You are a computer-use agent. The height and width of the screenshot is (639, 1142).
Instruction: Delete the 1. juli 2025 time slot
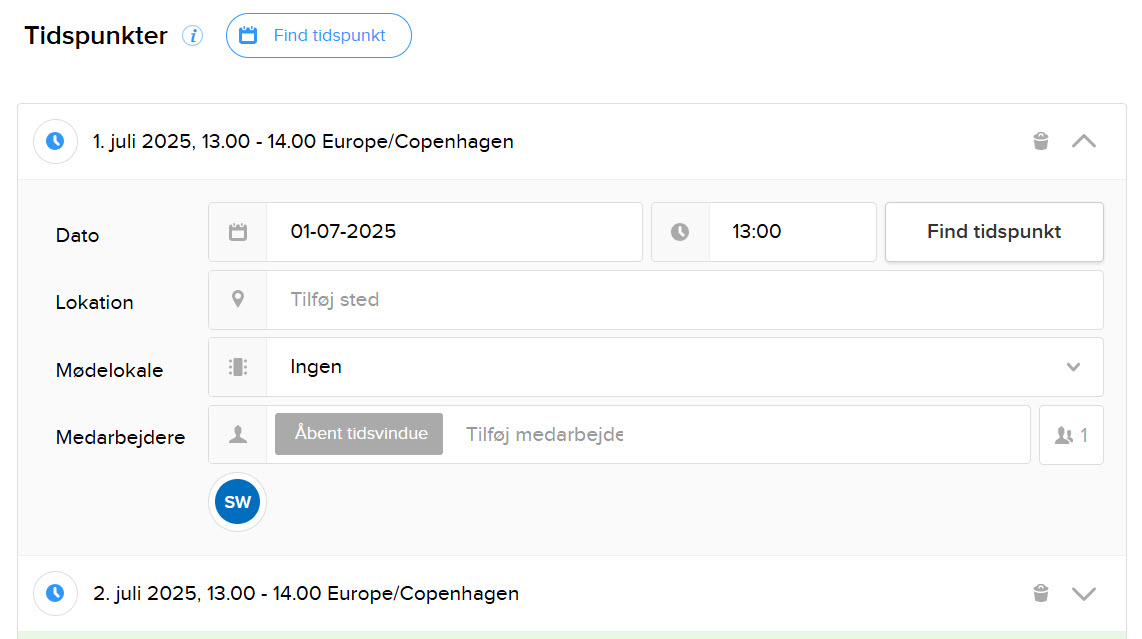point(1041,141)
